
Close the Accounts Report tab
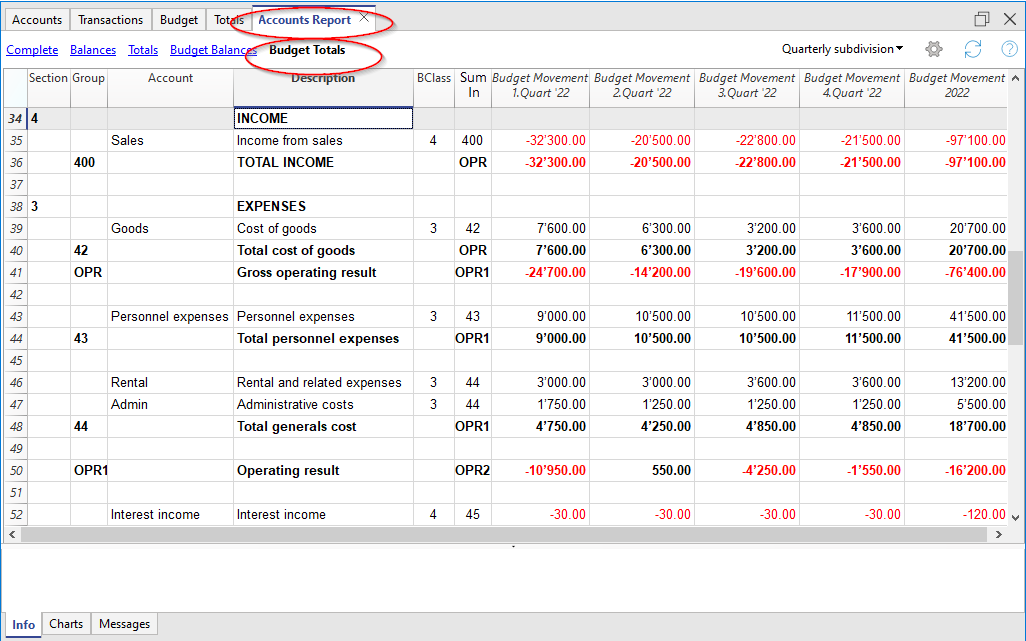coord(362,17)
